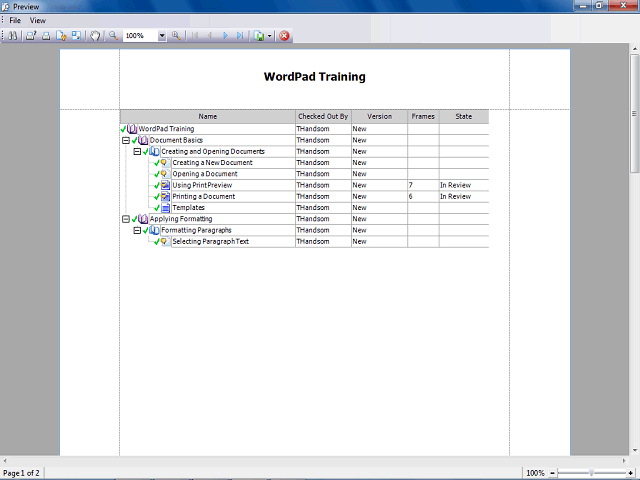Click the Frames value 6
This screenshot has height=480, width=640.
pyautogui.click(x=411, y=197)
